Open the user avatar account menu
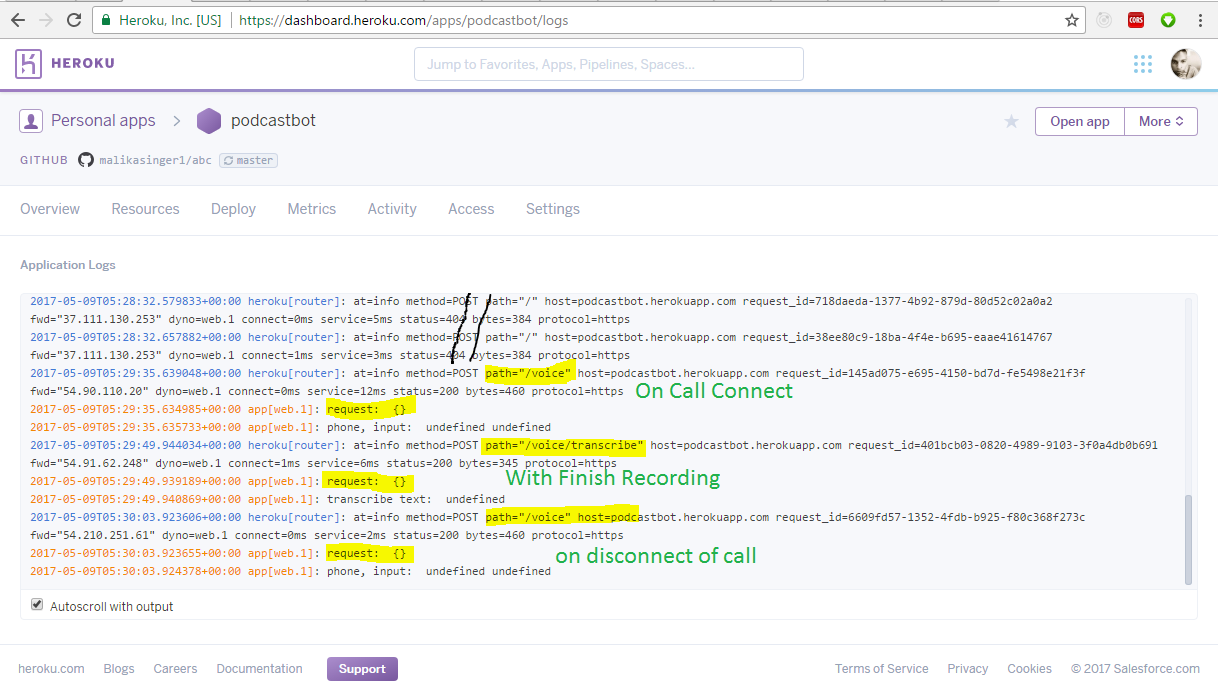This screenshot has height=693, width=1218. tap(1186, 64)
